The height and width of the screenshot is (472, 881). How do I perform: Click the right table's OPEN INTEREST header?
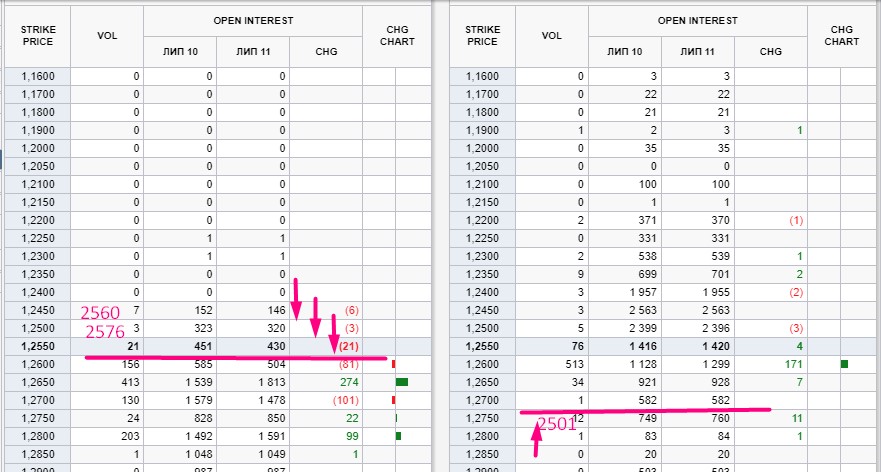point(697,20)
